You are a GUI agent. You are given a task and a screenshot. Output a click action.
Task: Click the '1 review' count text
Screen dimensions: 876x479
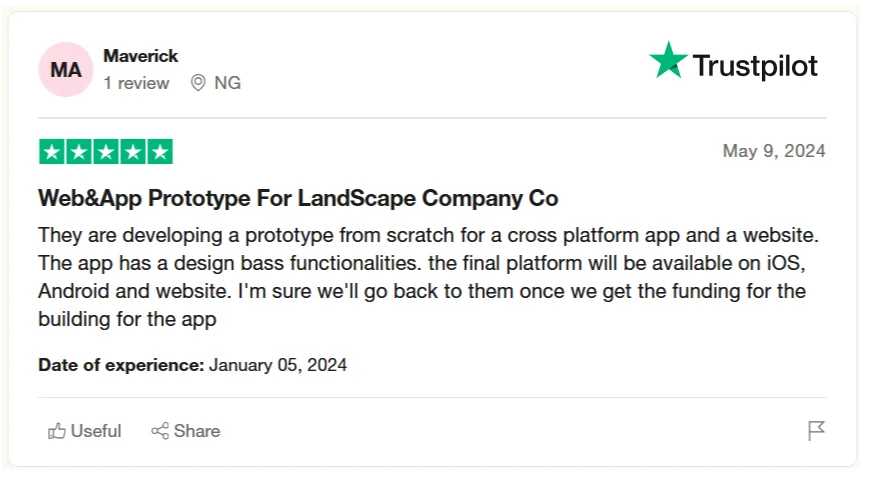tap(136, 83)
